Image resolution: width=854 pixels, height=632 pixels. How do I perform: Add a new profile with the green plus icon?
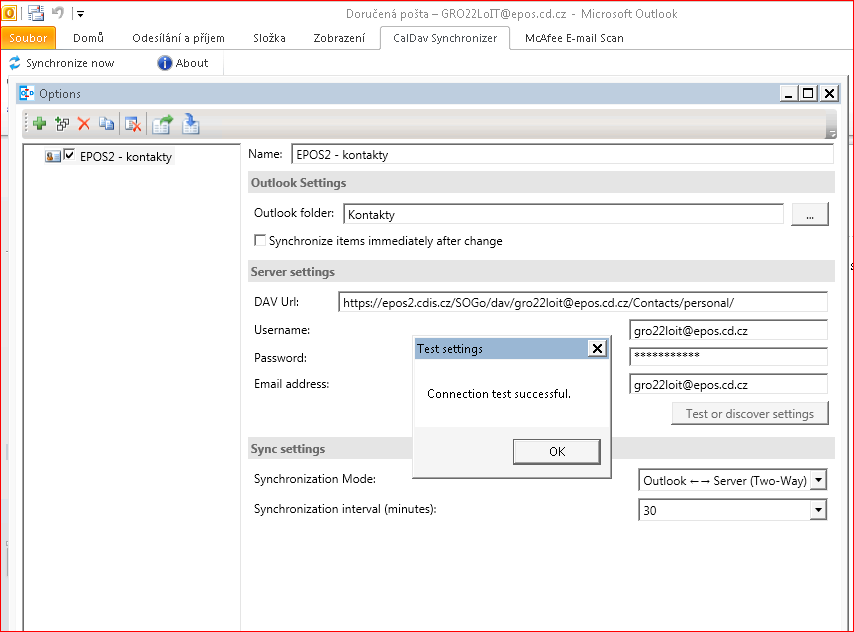coord(39,124)
